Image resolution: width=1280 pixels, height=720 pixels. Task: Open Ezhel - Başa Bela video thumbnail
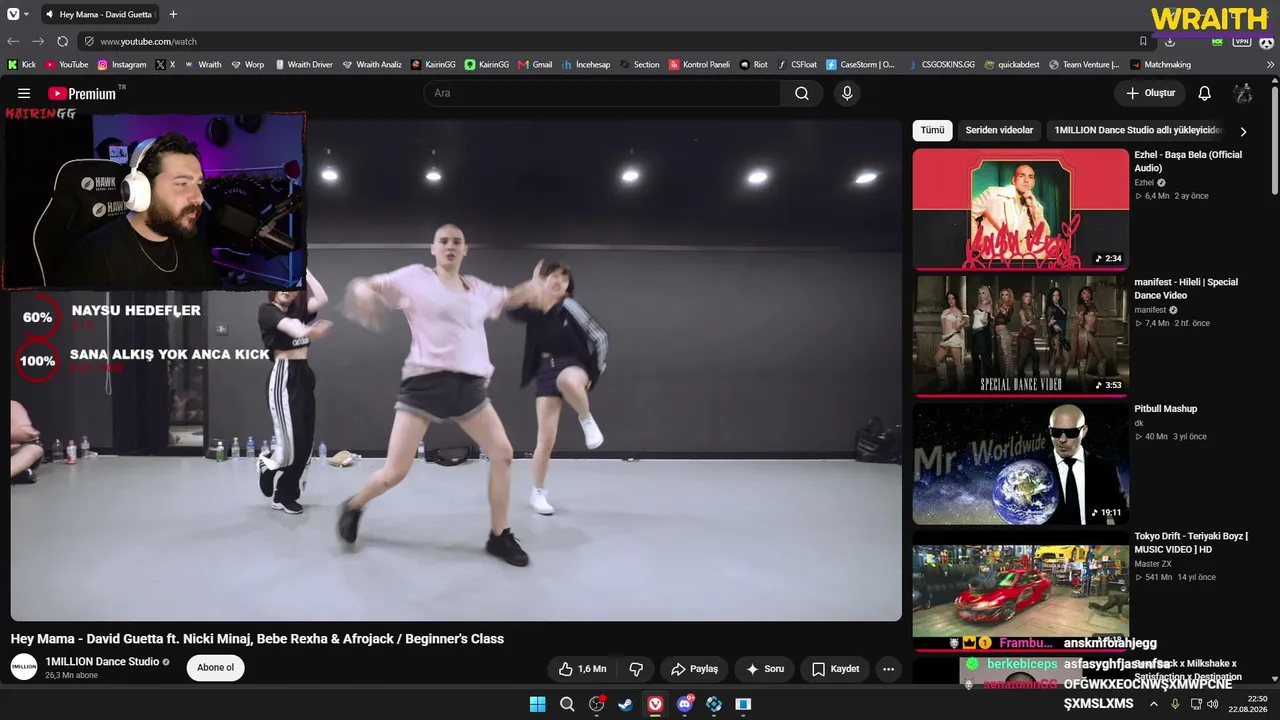click(x=1020, y=209)
